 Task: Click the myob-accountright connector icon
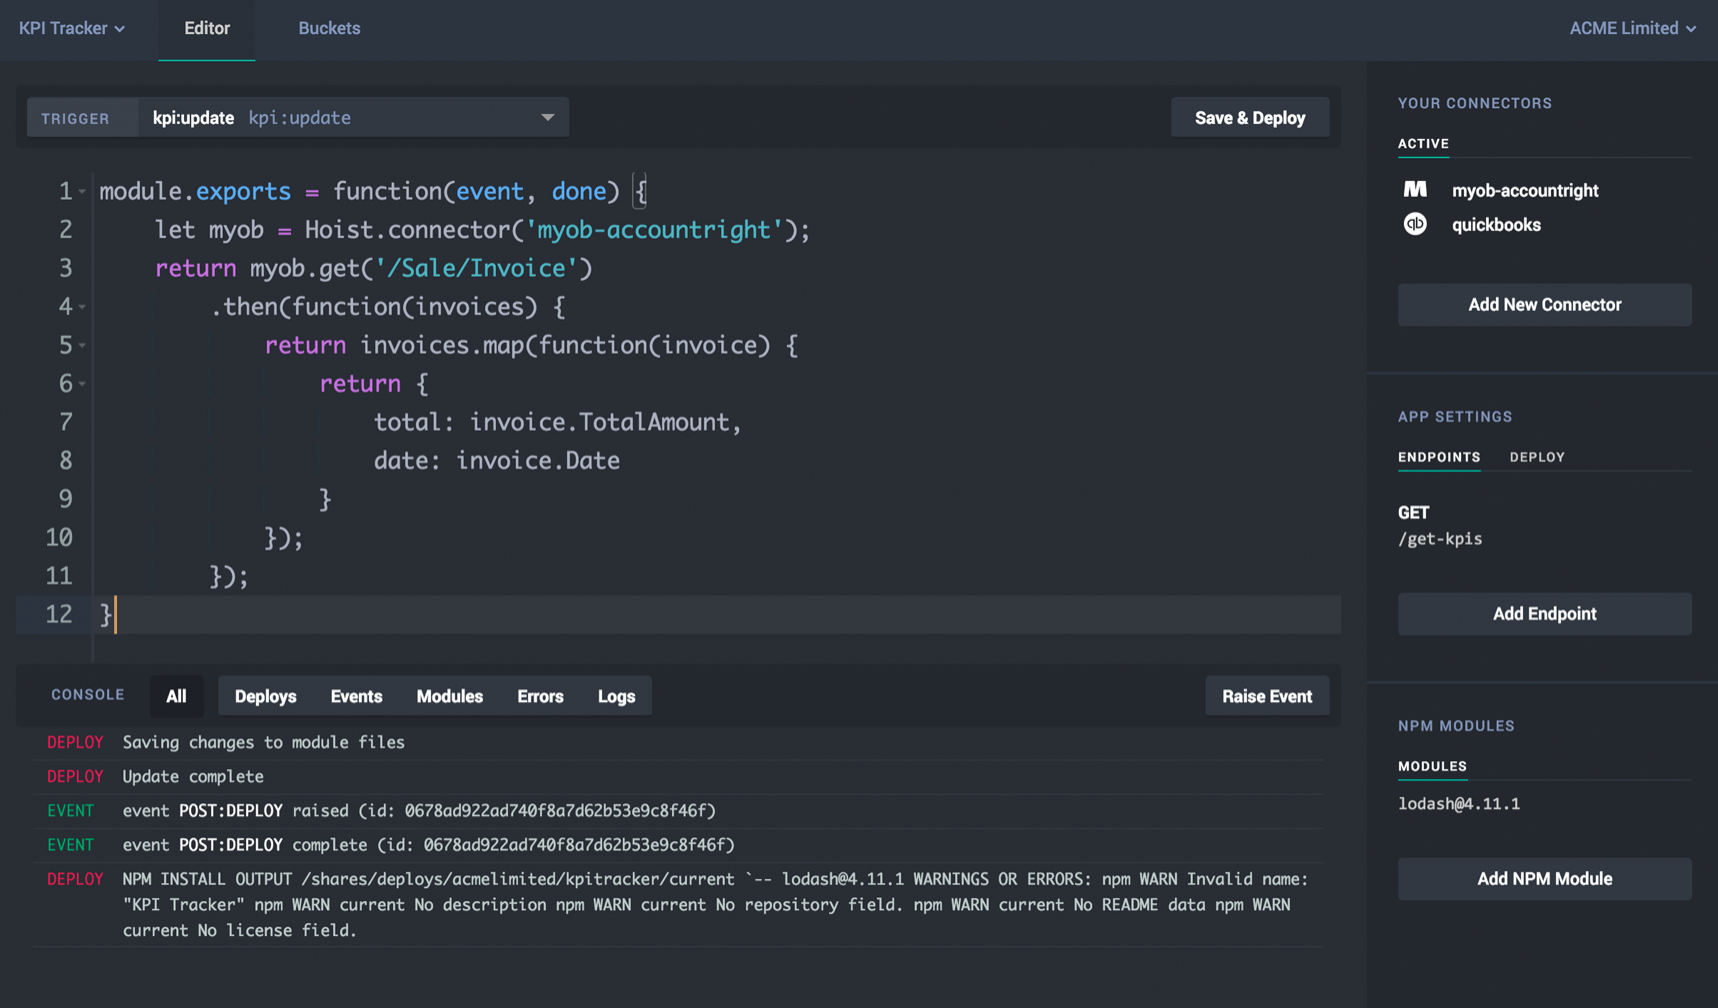coord(1415,190)
